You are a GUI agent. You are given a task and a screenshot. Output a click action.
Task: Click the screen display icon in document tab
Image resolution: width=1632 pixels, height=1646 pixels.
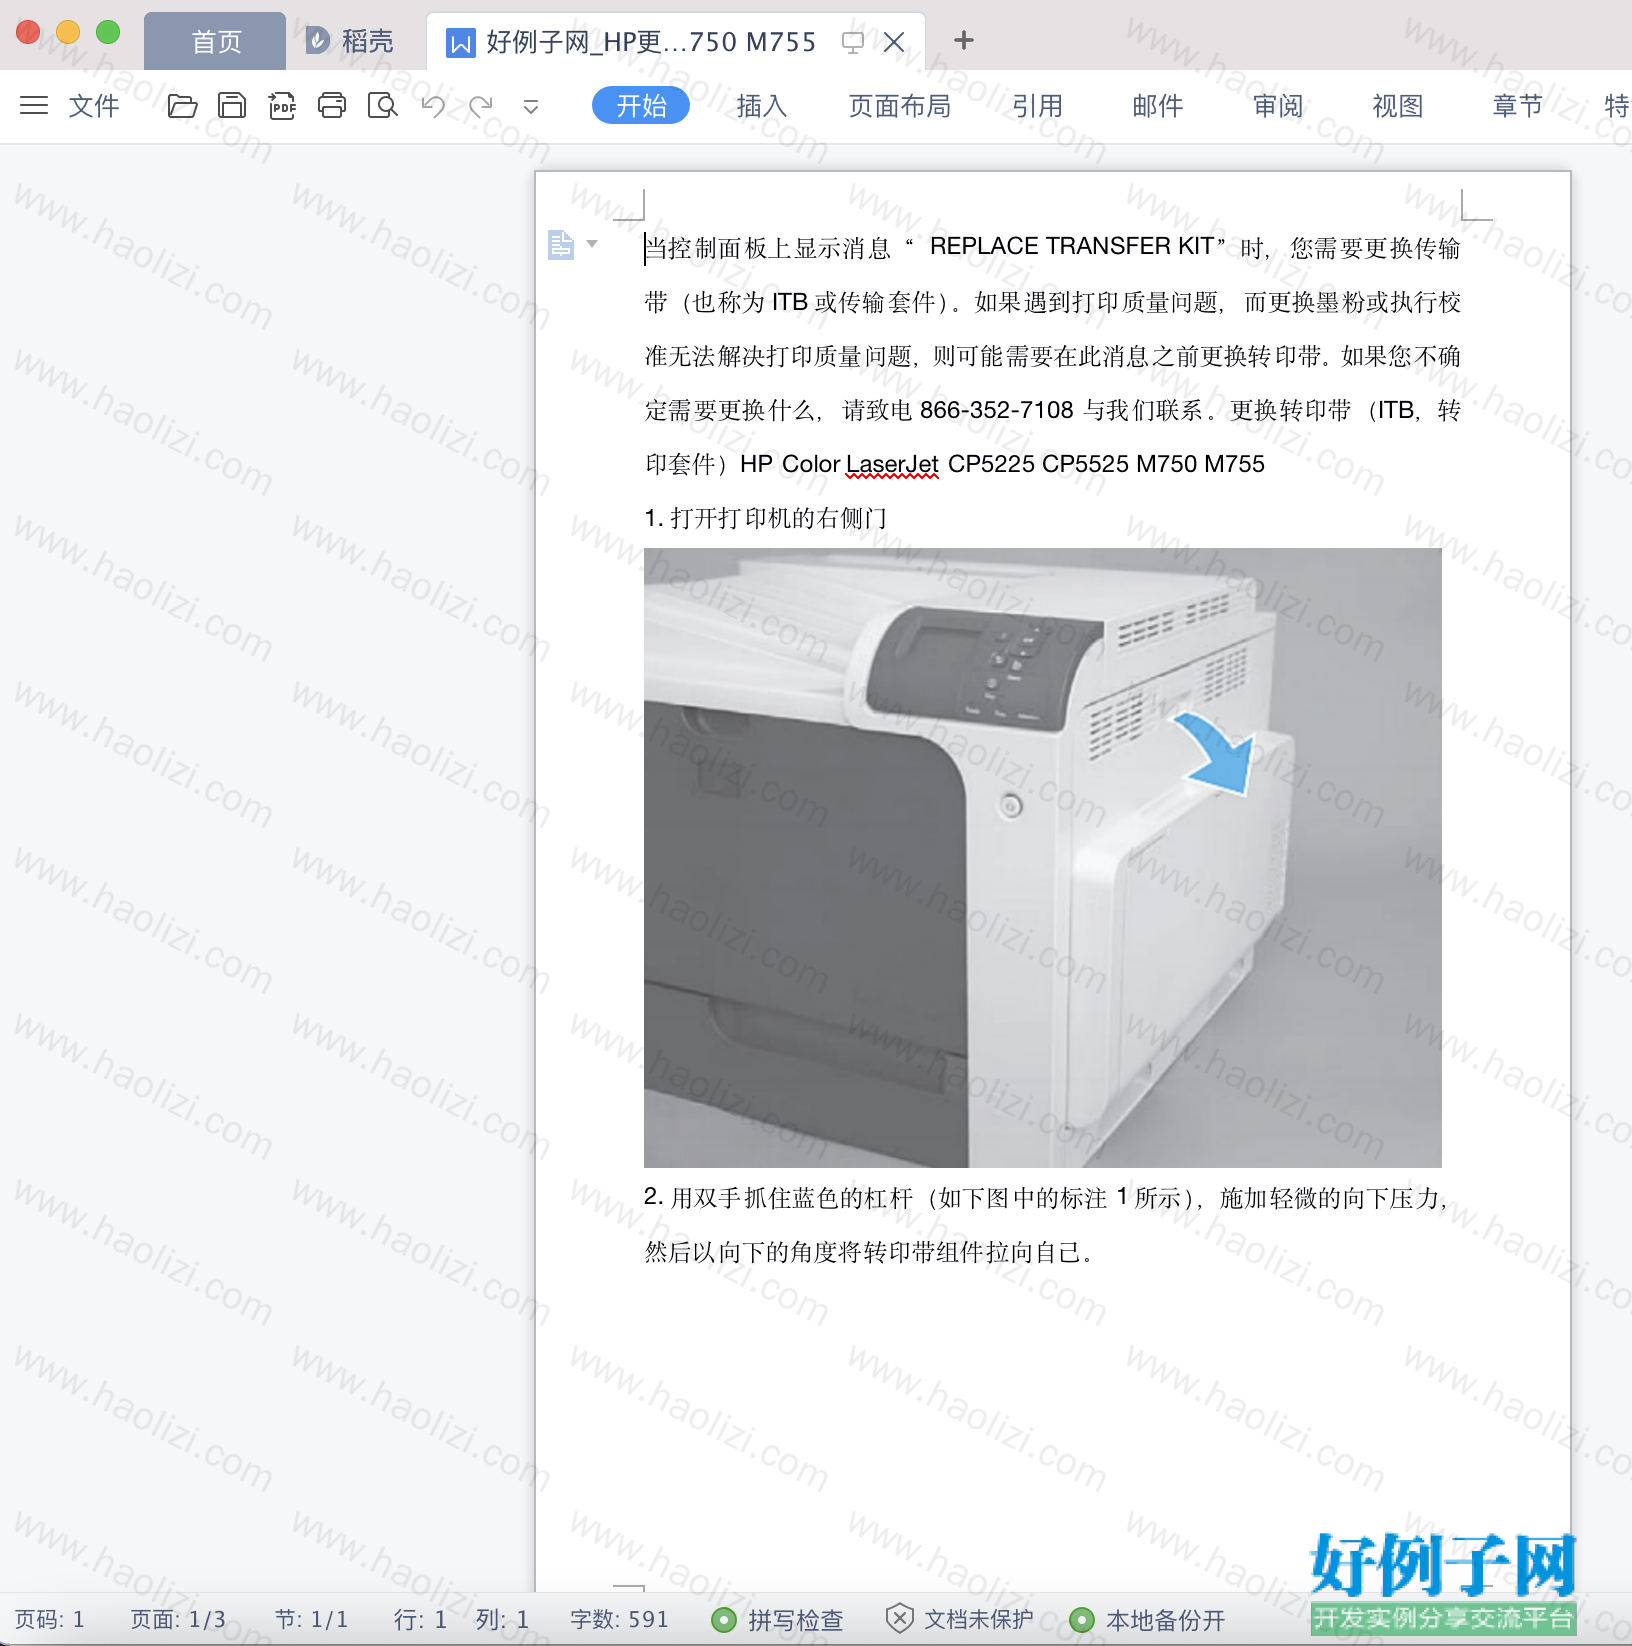853,42
